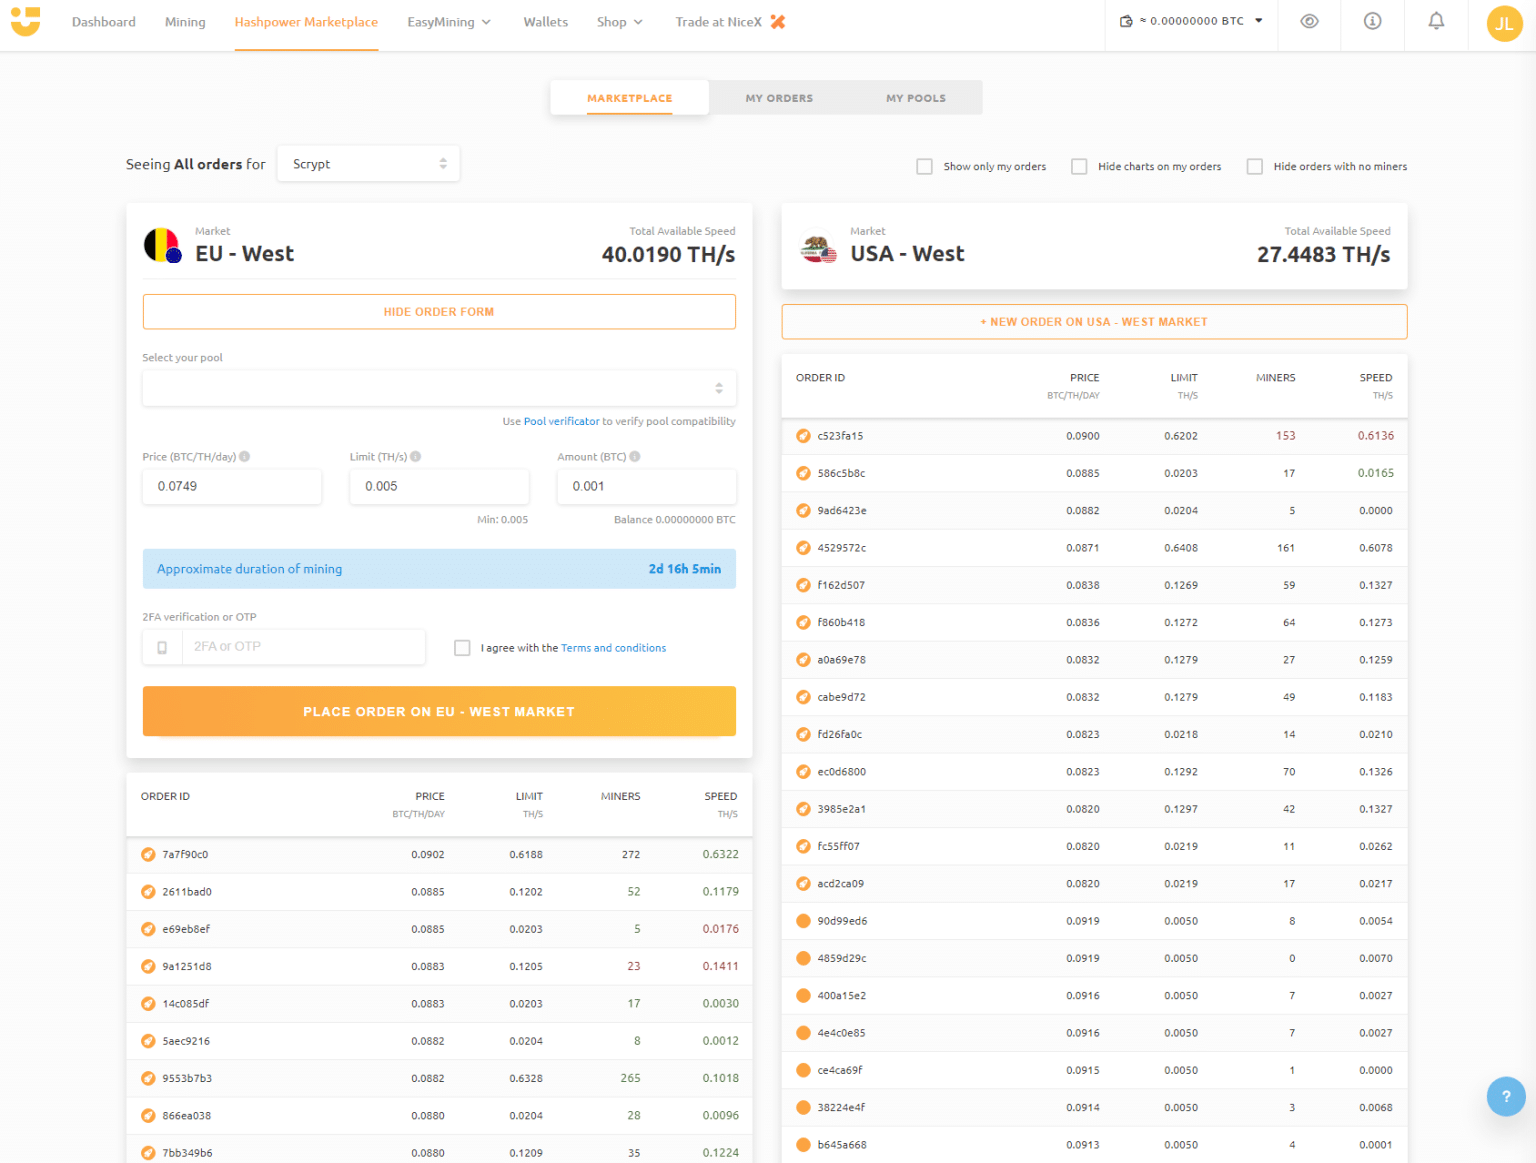This screenshot has width=1536, height=1163.
Task: Open the notification bell
Action: (1436, 21)
